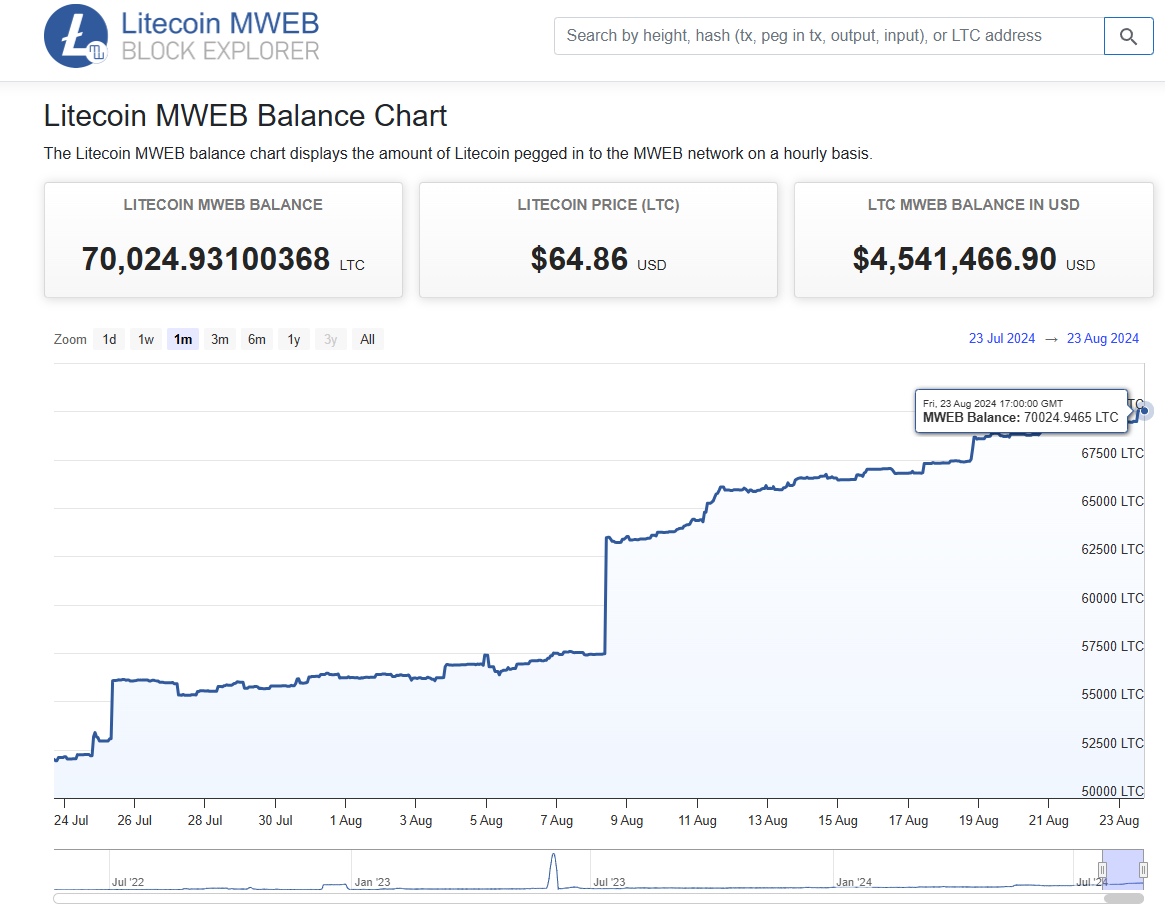Screen dimensions: 1165x909
Task: Click the 19 Aug x-axis label
Action: 979,821
